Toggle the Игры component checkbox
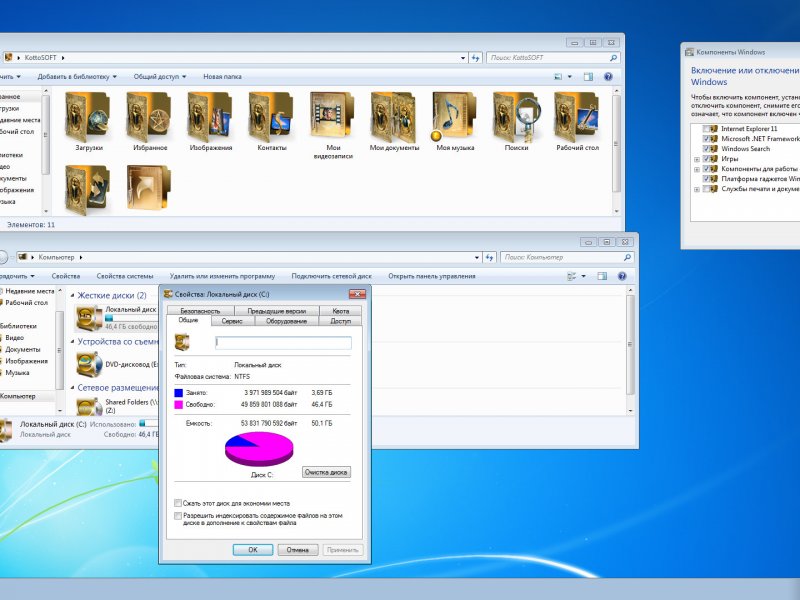The height and width of the screenshot is (600, 800). (707, 159)
